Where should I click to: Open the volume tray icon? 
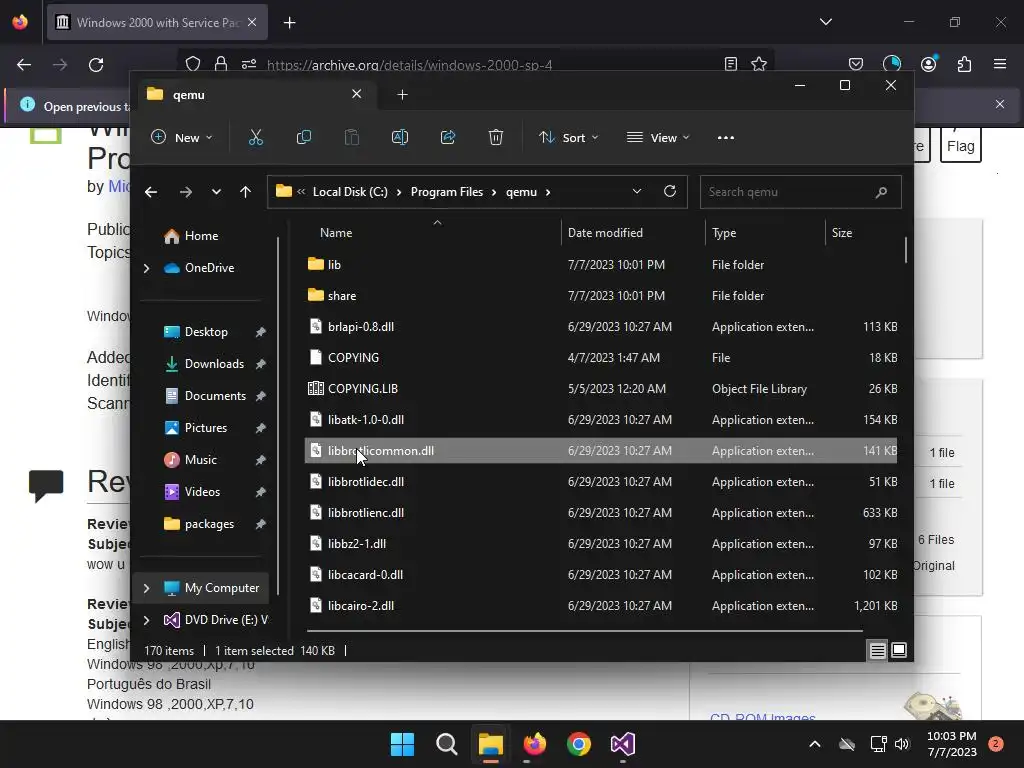pos(903,744)
